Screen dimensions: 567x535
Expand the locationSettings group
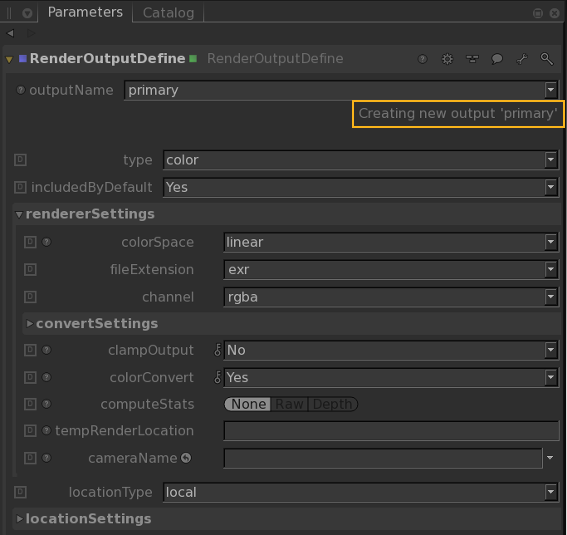[20, 519]
